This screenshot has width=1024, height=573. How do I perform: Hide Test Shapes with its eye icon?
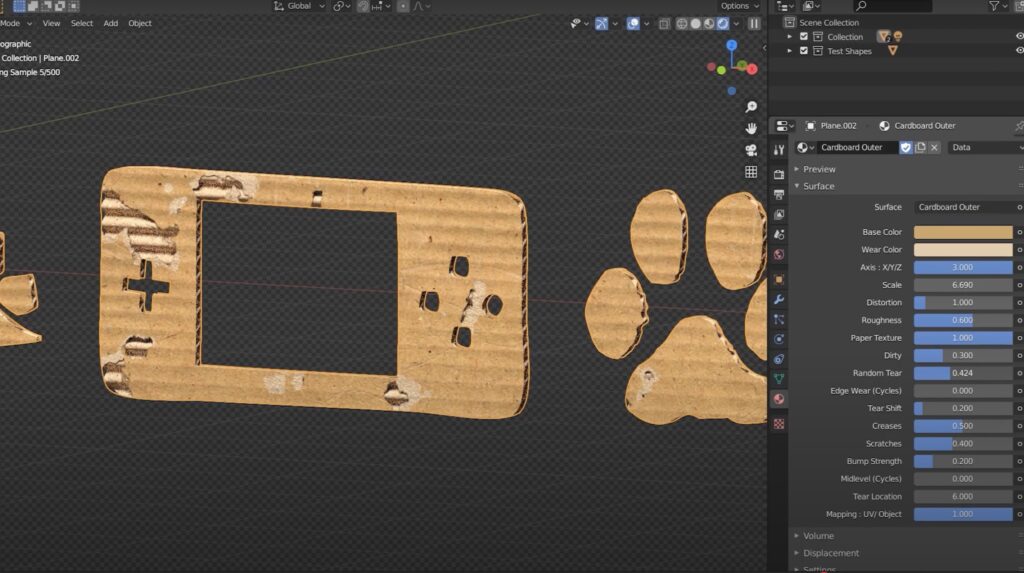(x=1019, y=50)
